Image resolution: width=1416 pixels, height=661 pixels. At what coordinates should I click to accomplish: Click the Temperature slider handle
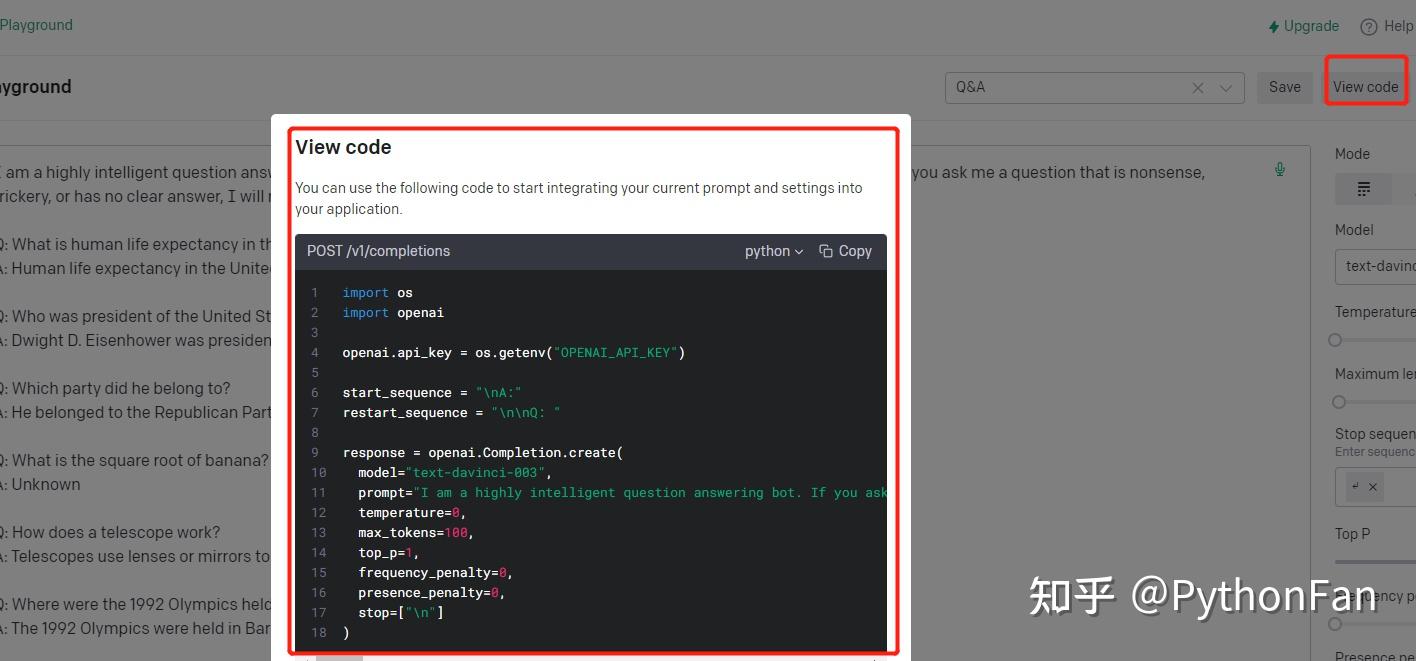[x=1335, y=340]
